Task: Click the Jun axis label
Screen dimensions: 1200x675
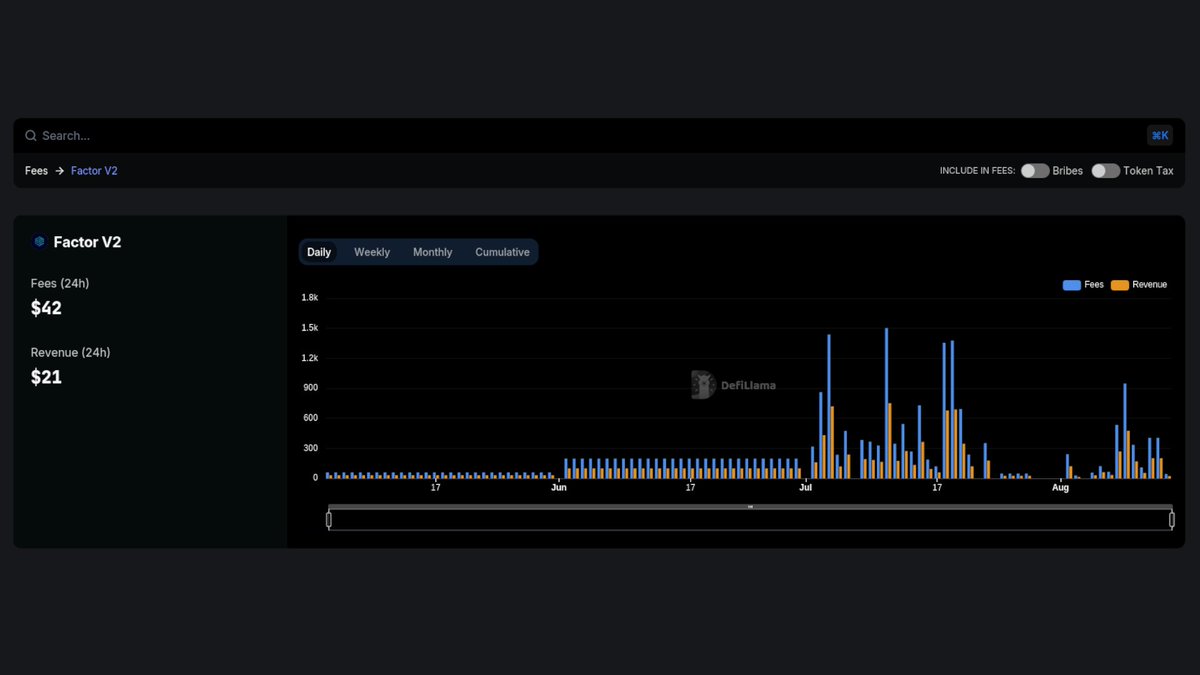Action: [559, 488]
